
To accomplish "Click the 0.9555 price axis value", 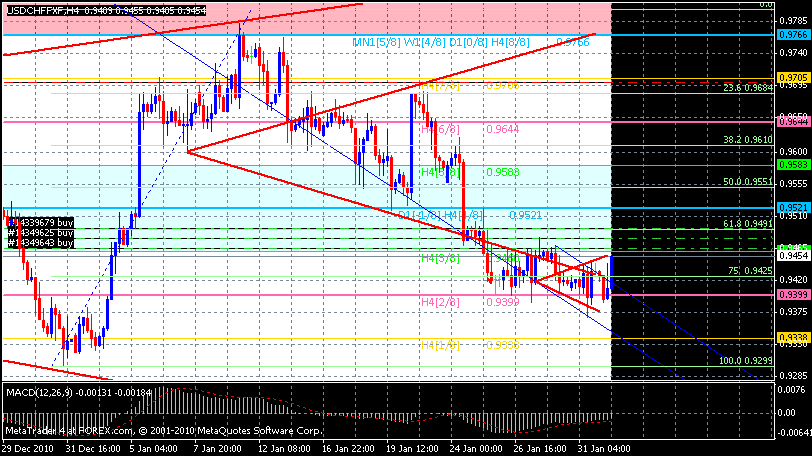I will click(x=793, y=184).
